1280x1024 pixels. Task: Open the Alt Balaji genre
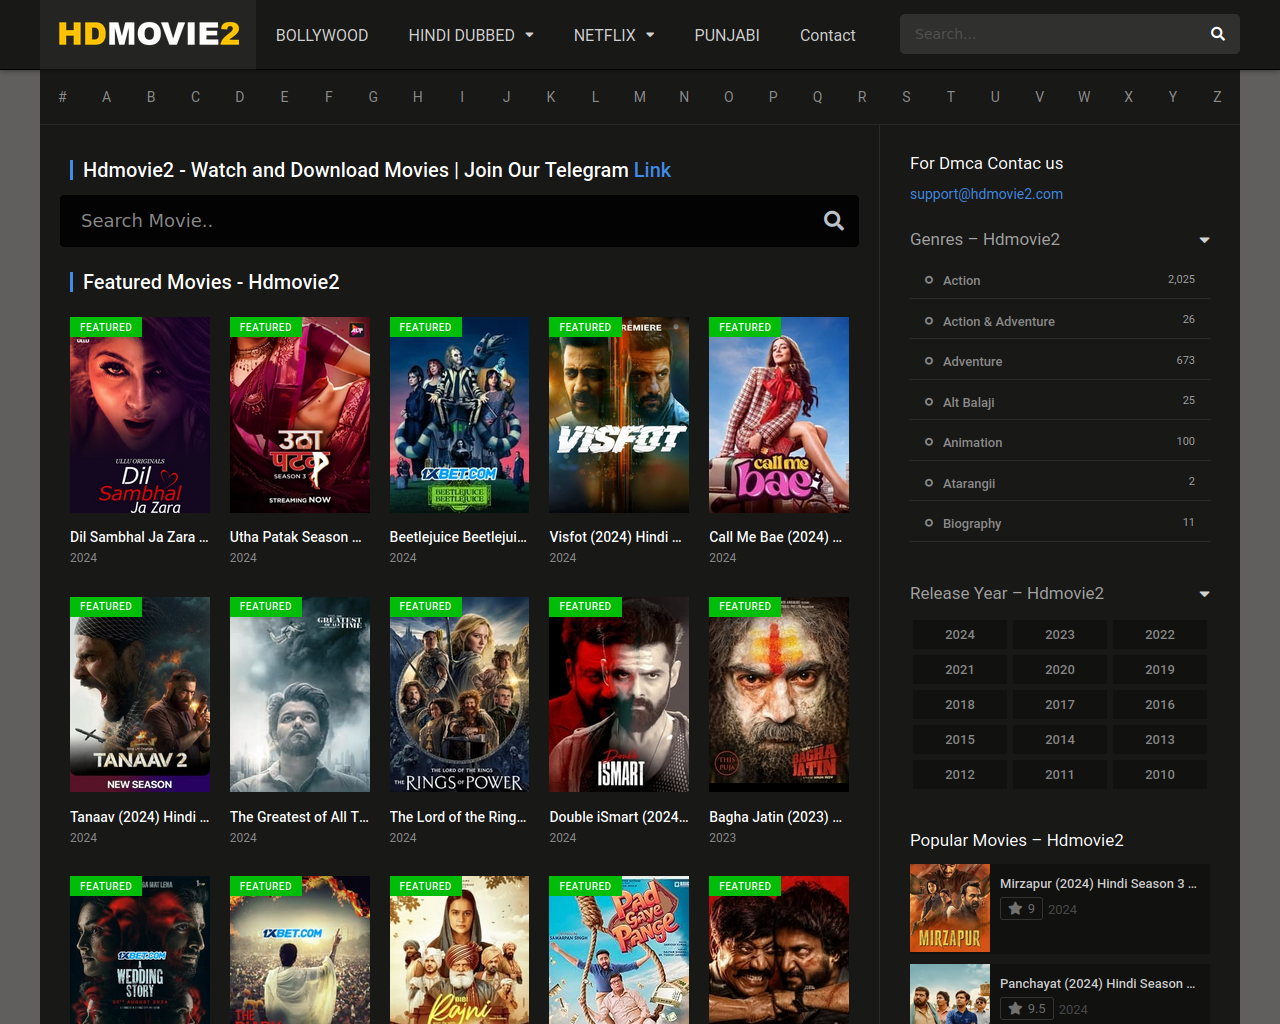(x=968, y=403)
